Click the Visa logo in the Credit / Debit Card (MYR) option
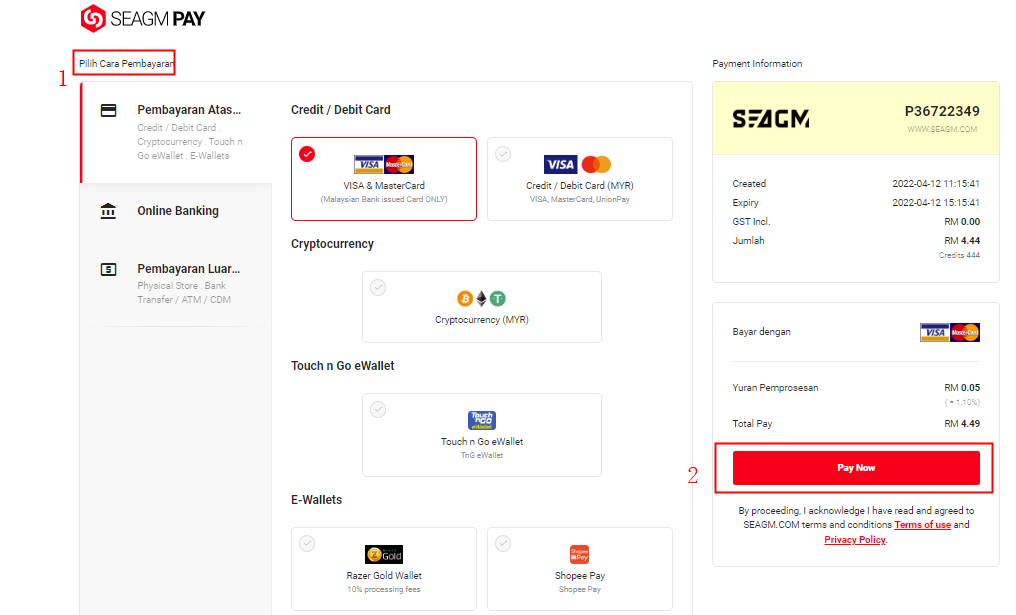The image size is (1016, 615). (x=560, y=165)
